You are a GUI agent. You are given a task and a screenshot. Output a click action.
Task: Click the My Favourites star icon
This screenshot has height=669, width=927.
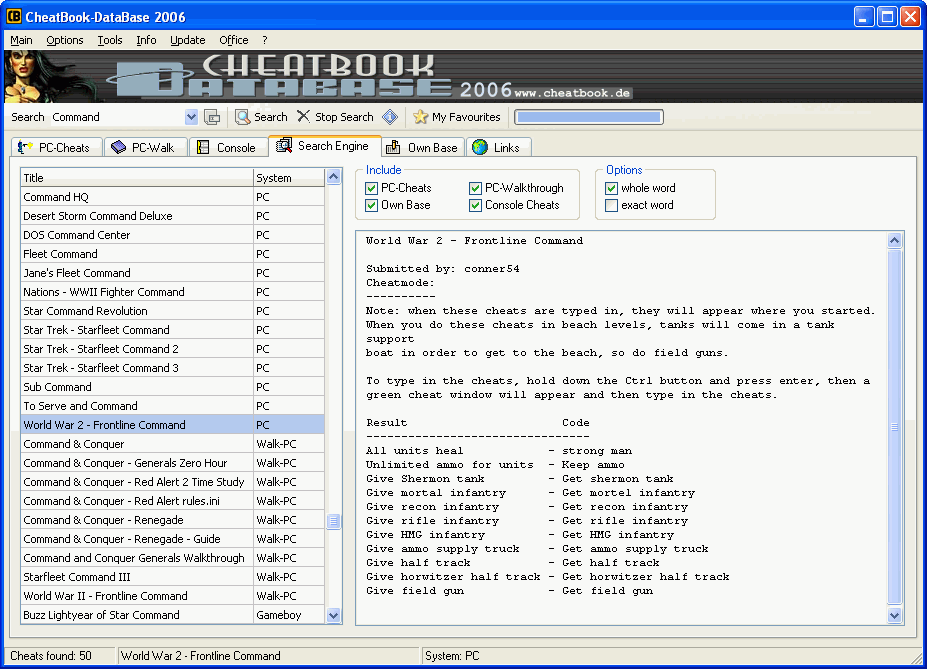421,117
